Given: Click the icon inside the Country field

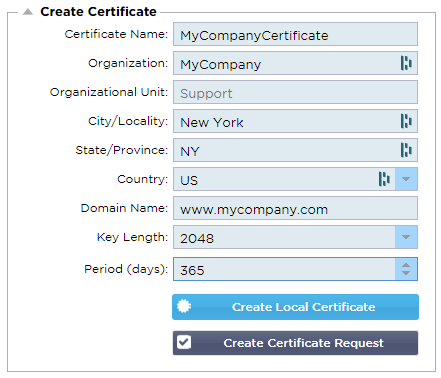Looking at the screenshot, I should coord(384,179).
